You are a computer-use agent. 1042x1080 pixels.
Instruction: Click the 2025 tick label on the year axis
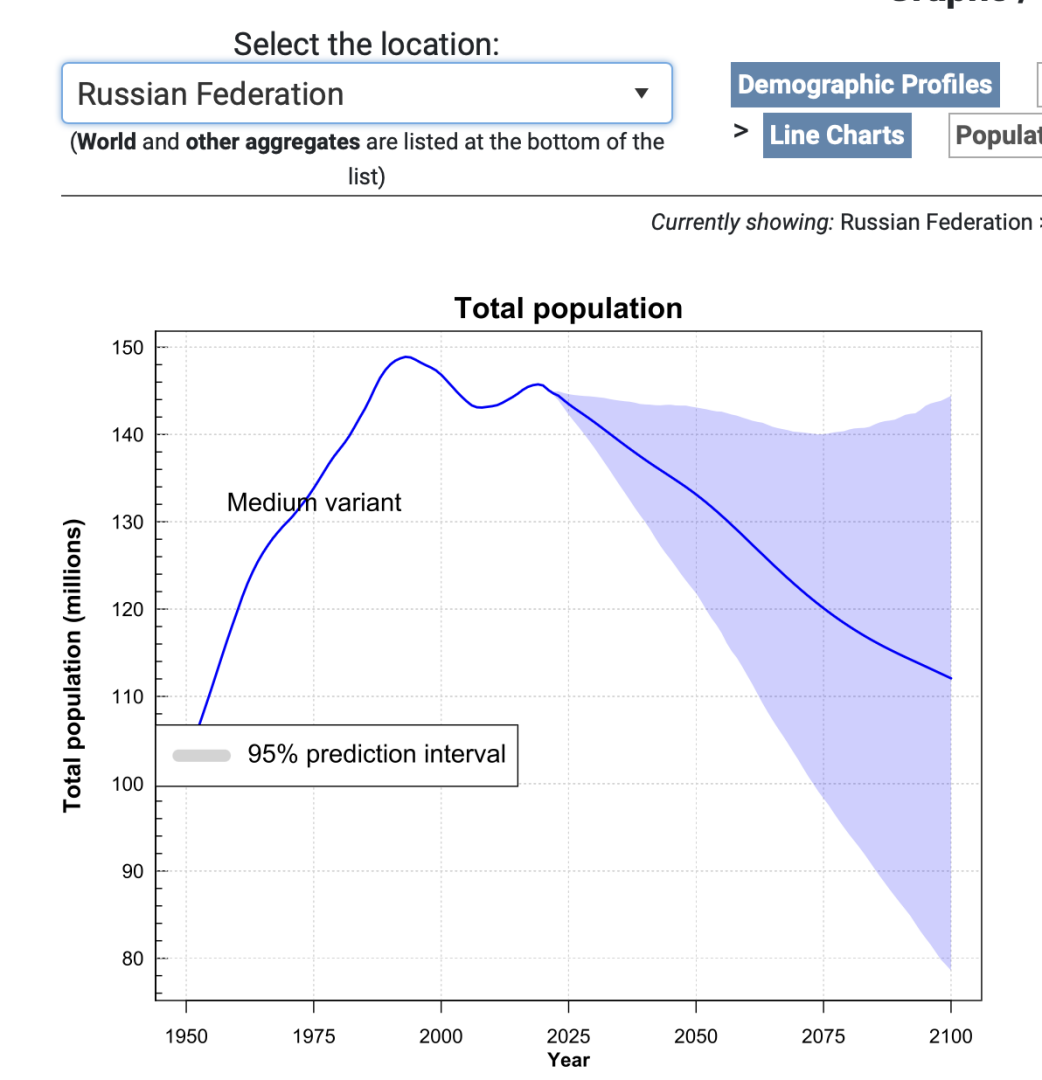568,1036
